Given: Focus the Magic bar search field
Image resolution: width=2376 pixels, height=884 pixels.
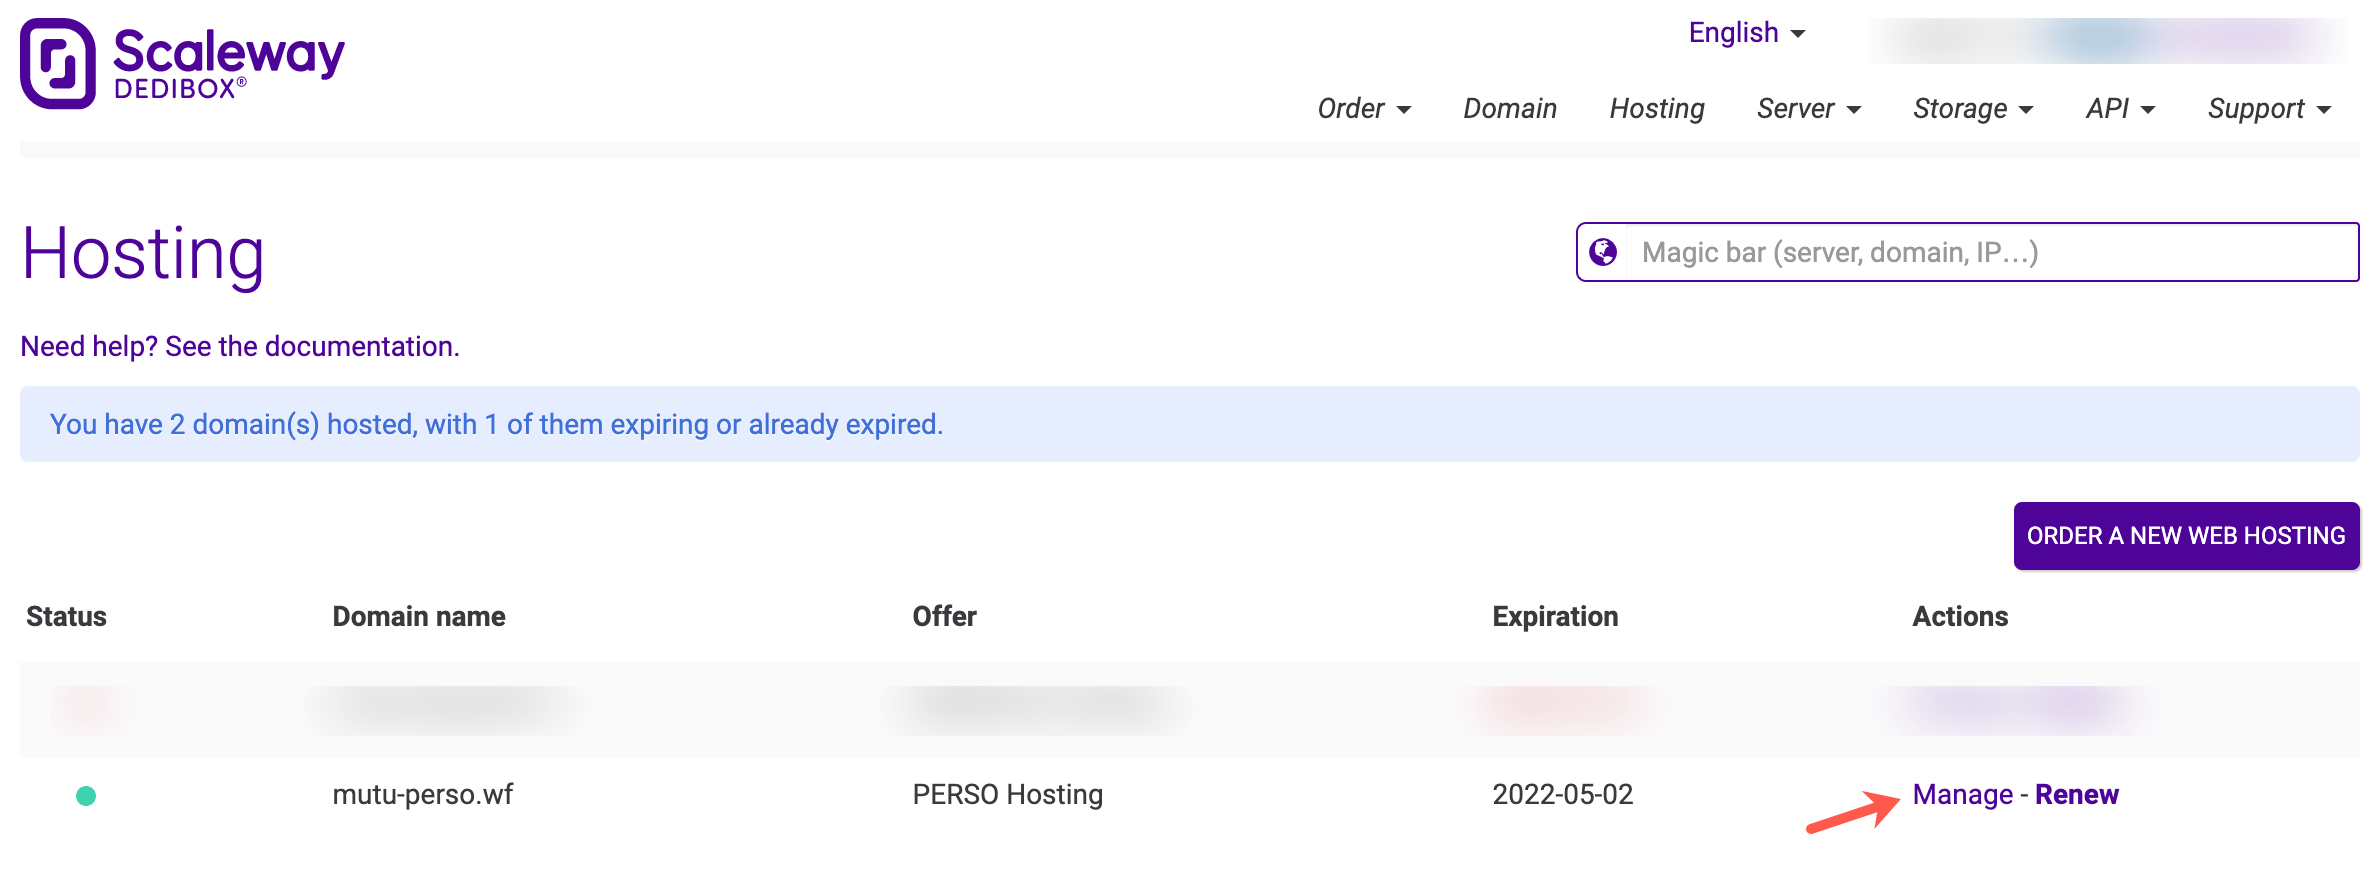Looking at the screenshot, I should pyautogui.click(x=1967, y=252).
